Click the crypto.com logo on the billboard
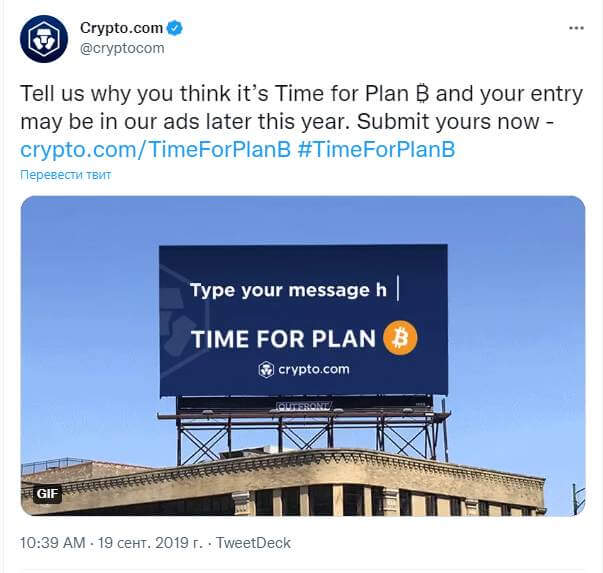The height and width of the screenshot is (573, 603). click(x=304, y=370)
